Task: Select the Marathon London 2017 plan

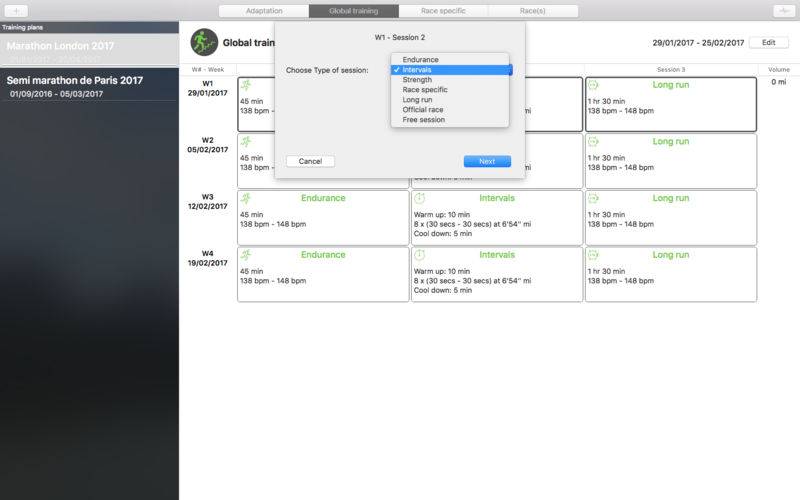Action: (89, 50)
